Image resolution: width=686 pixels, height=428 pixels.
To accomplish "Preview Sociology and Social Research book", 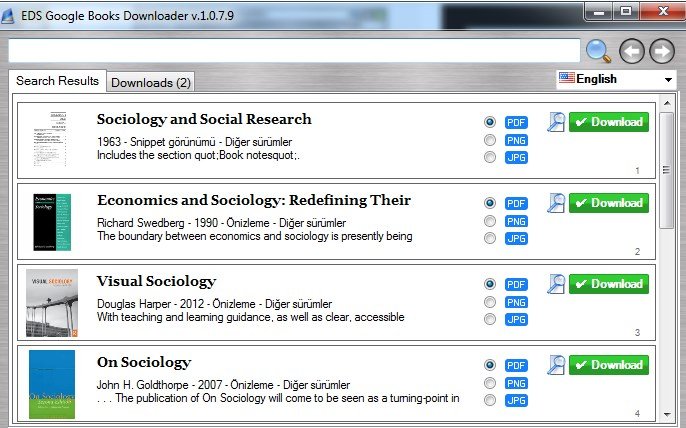I will tap(556, 122).
